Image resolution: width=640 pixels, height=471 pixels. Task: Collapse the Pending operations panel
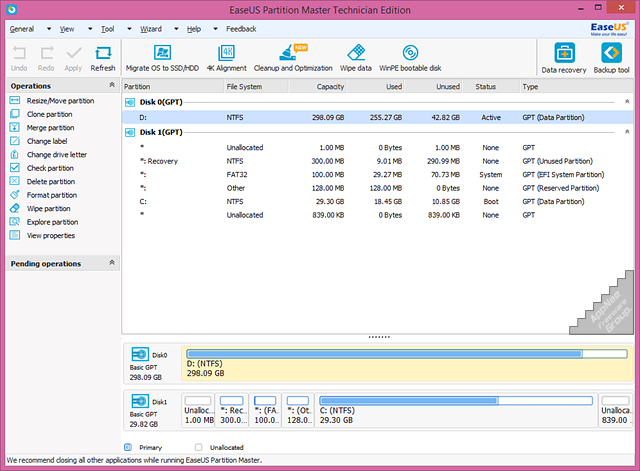[112, 262]
